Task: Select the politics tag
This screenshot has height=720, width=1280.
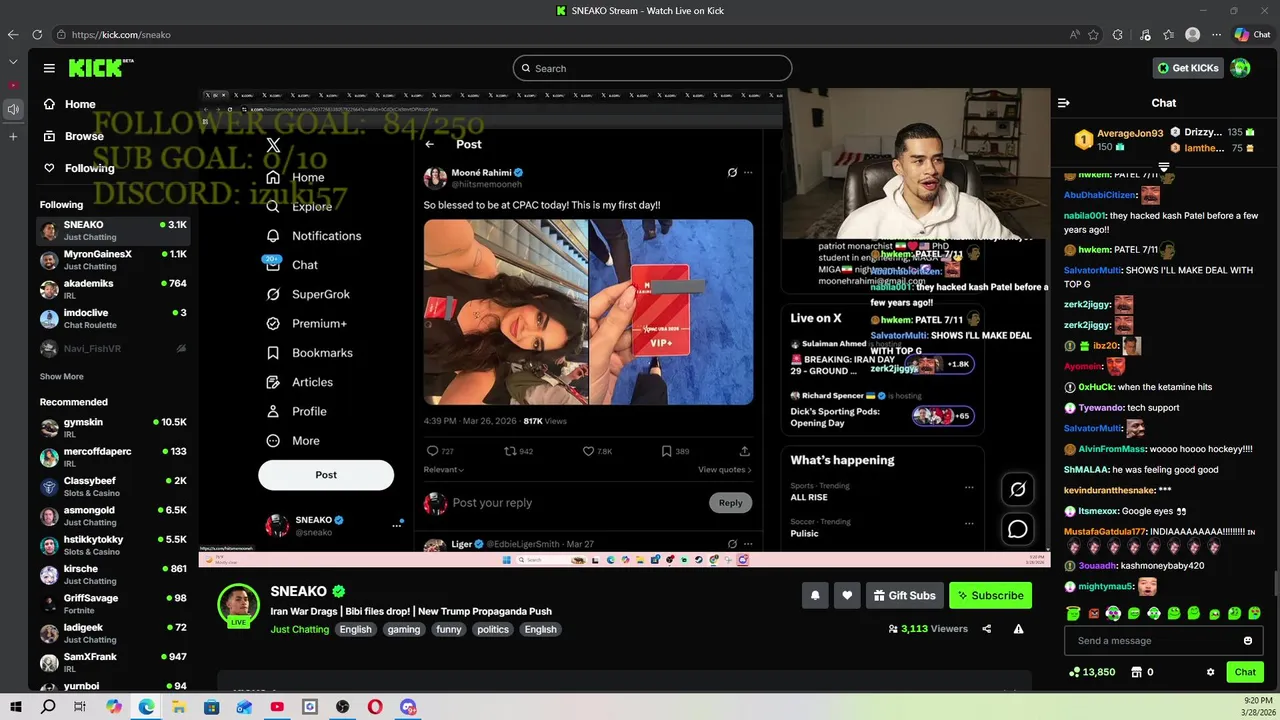Action: click(x=493, y=629)
